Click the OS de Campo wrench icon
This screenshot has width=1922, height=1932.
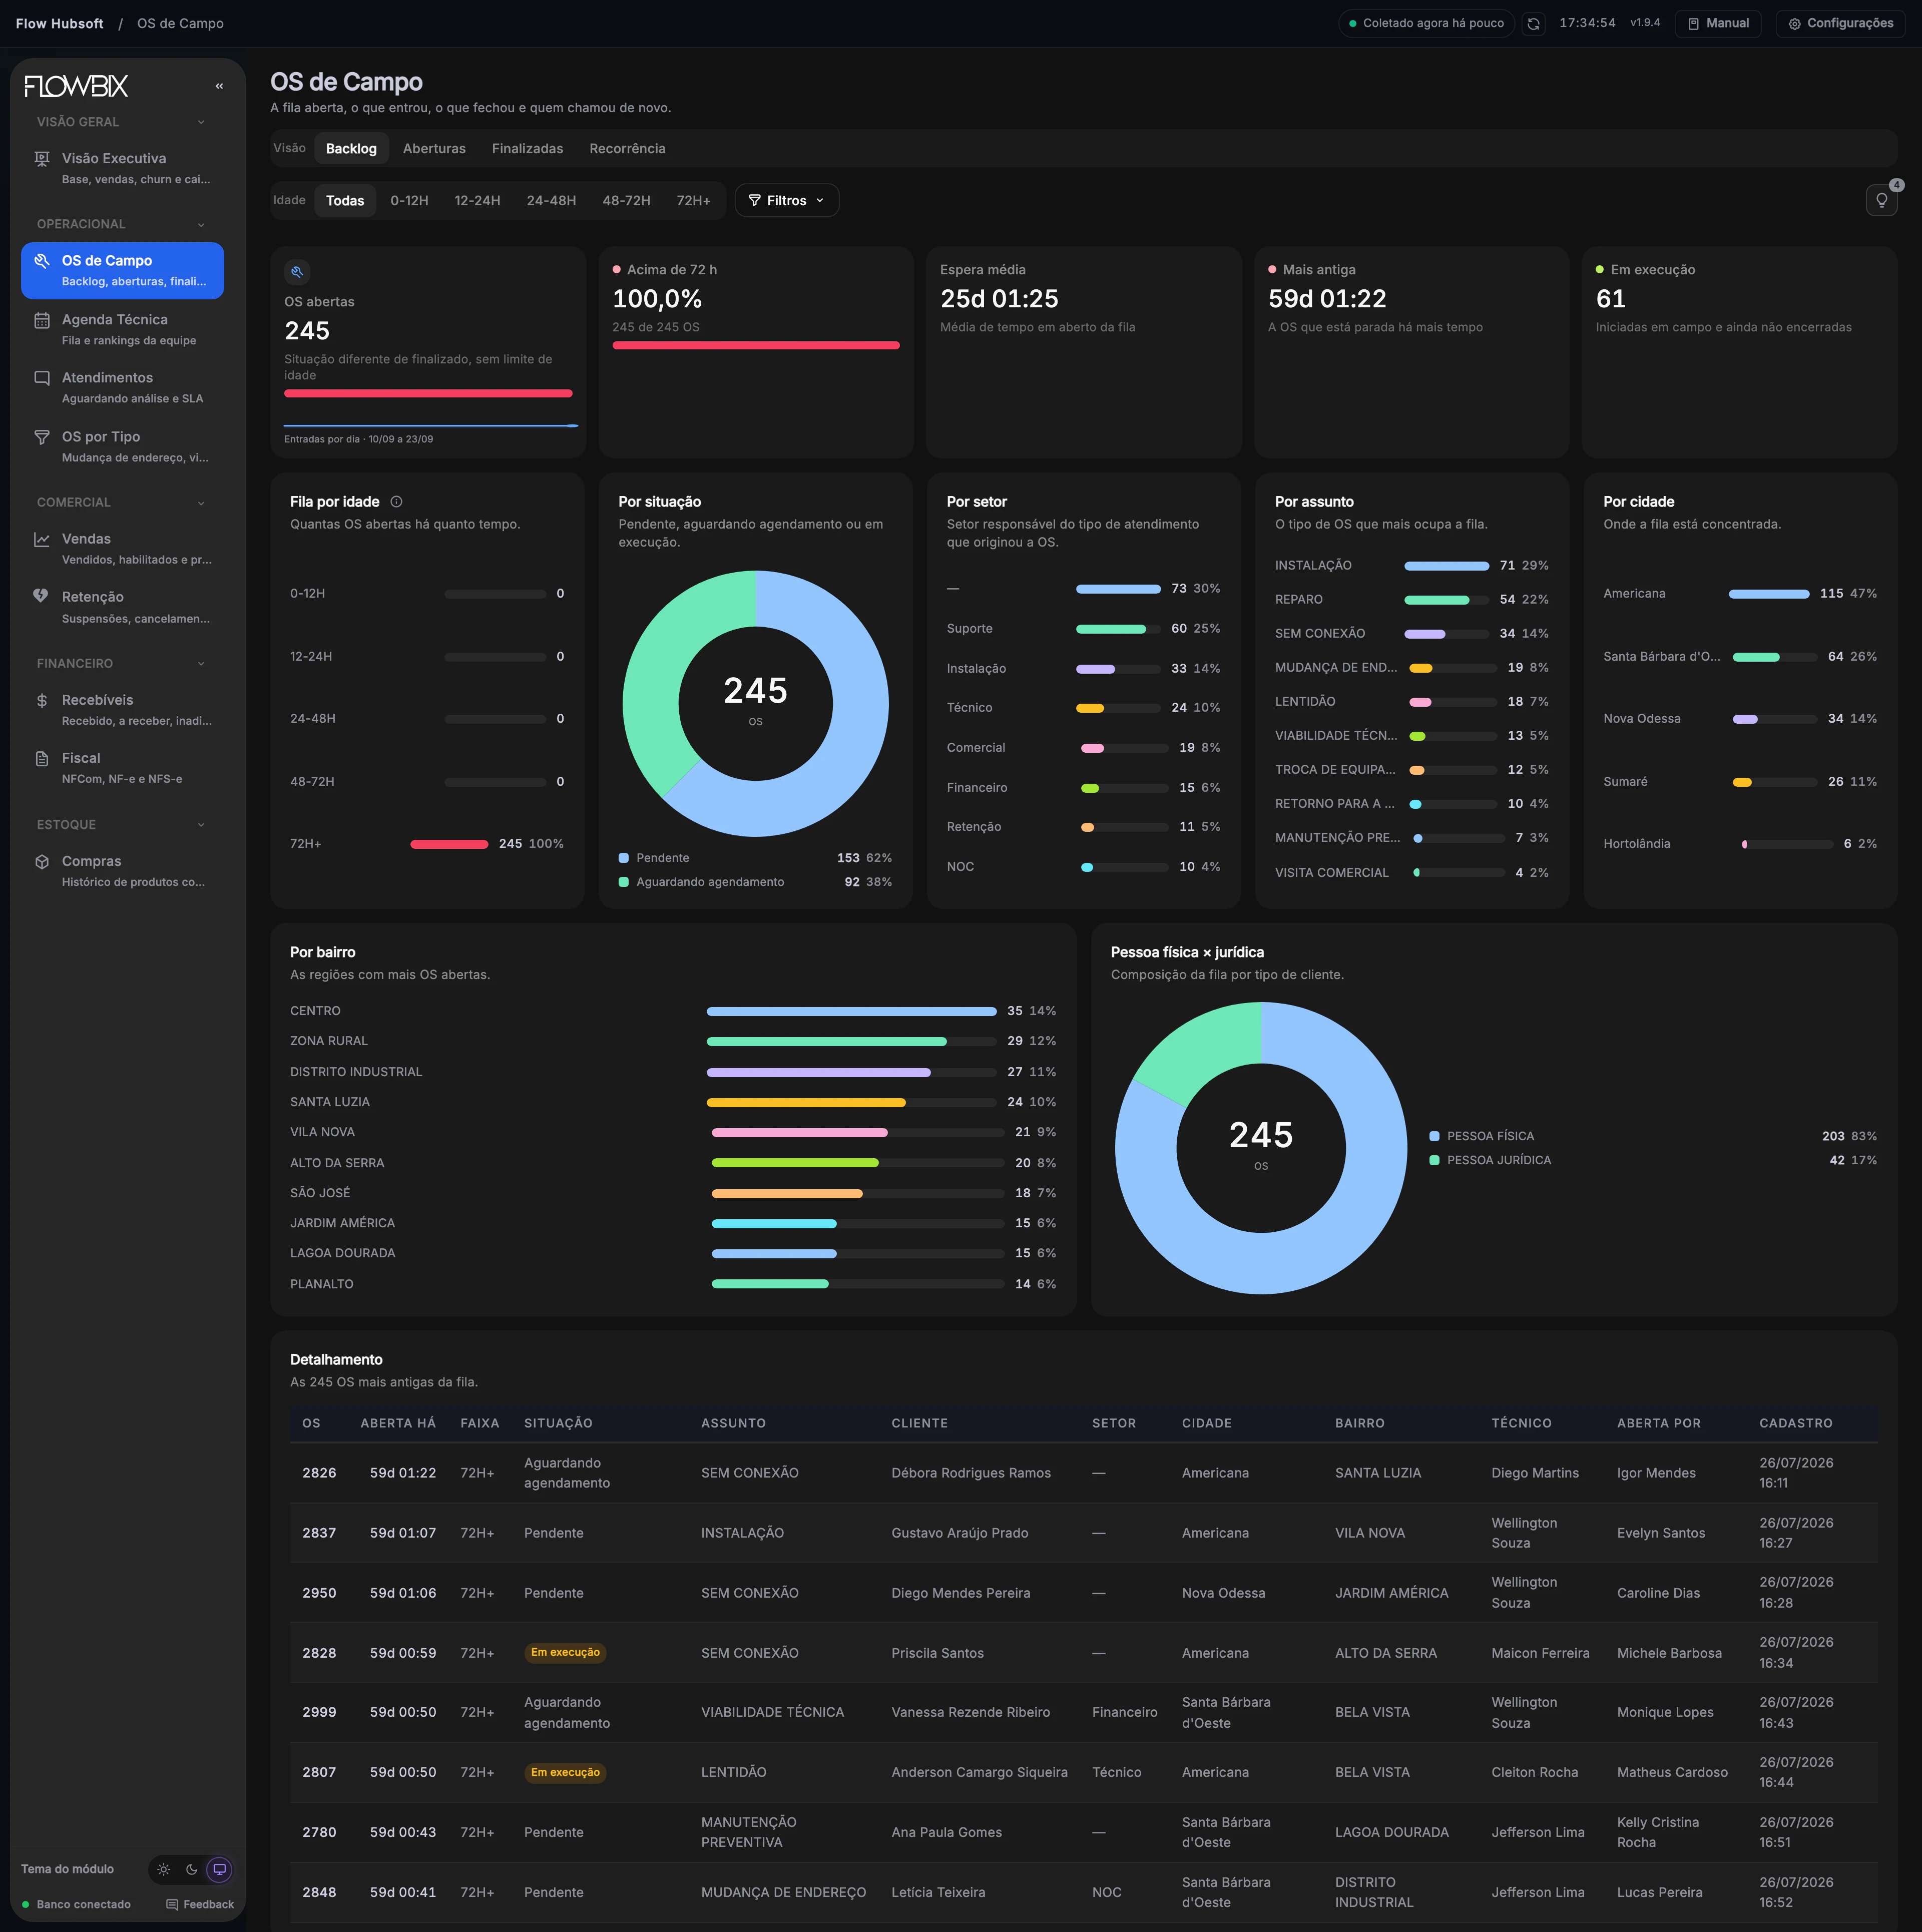(x=42, y=261)
